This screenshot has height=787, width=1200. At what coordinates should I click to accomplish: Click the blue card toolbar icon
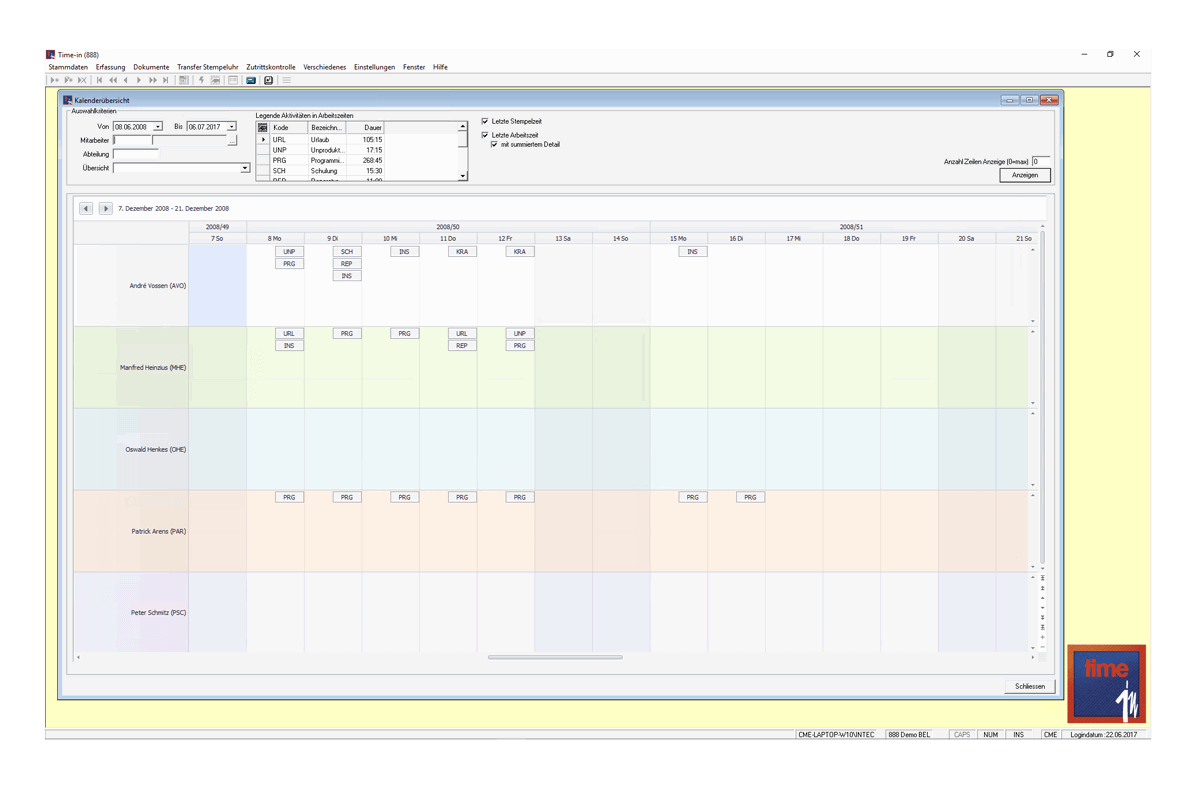pos(251,80)
